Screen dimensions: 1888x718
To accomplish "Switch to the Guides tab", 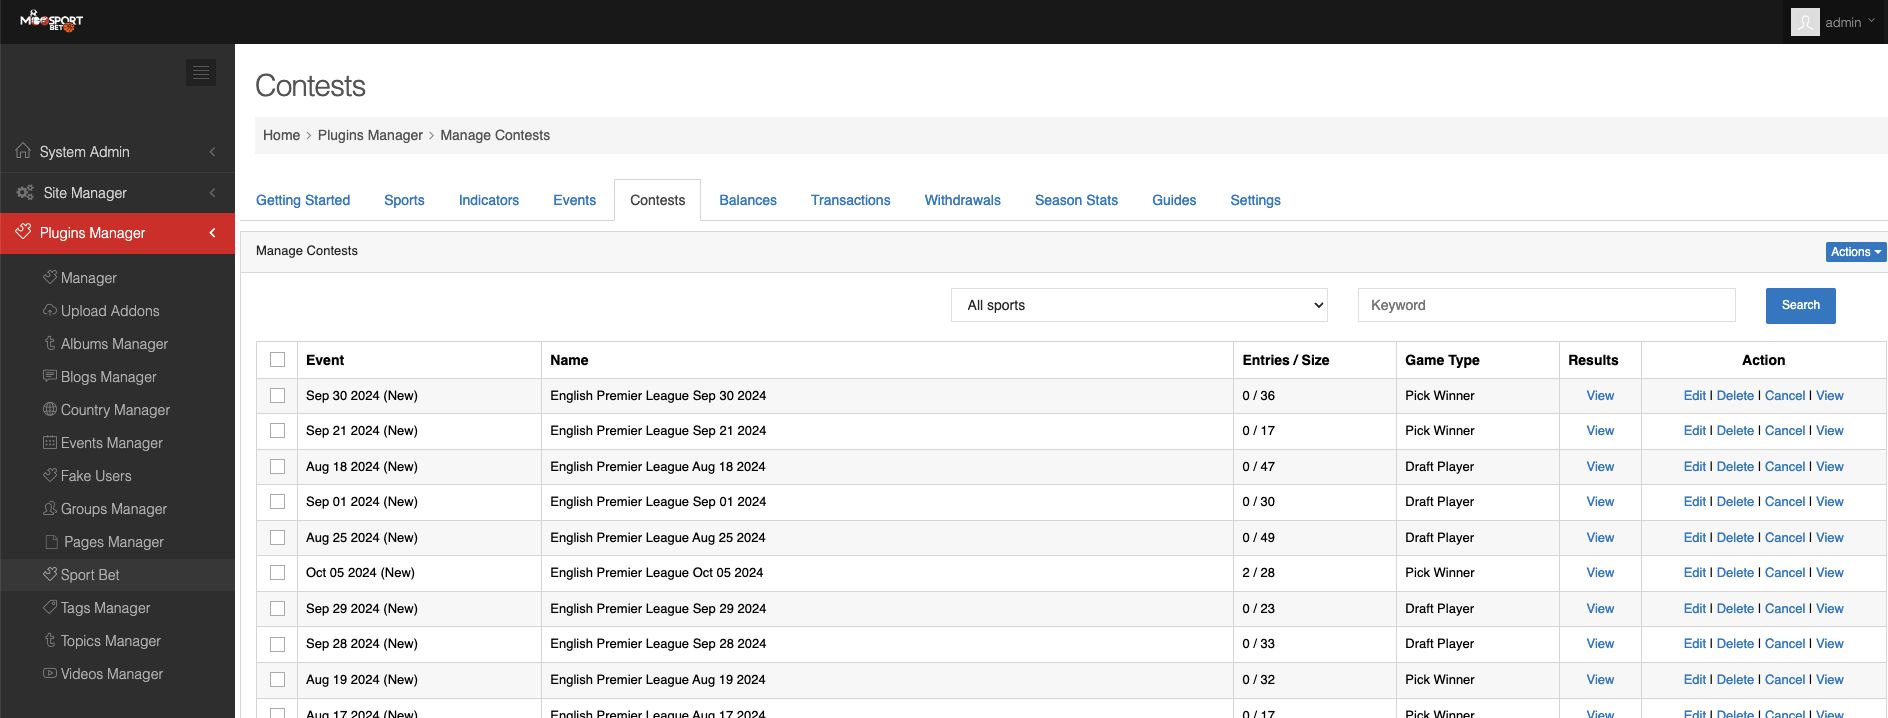I will [1174, 200].
